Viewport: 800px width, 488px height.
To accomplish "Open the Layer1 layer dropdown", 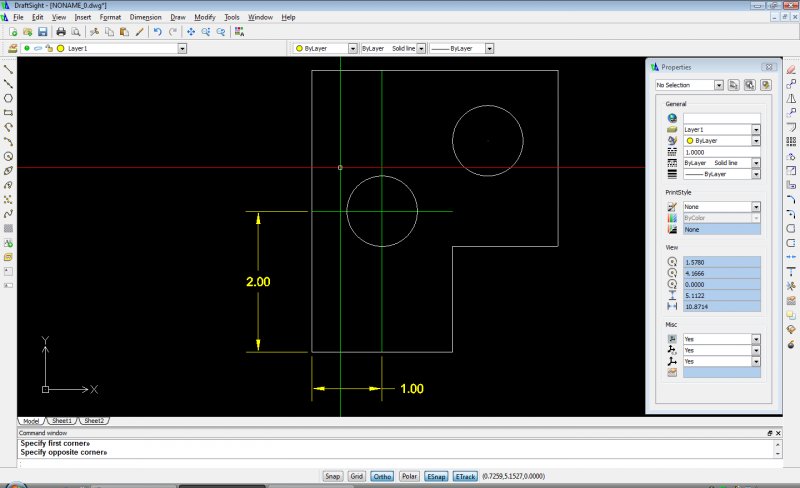I will click(x=182, y=48).
